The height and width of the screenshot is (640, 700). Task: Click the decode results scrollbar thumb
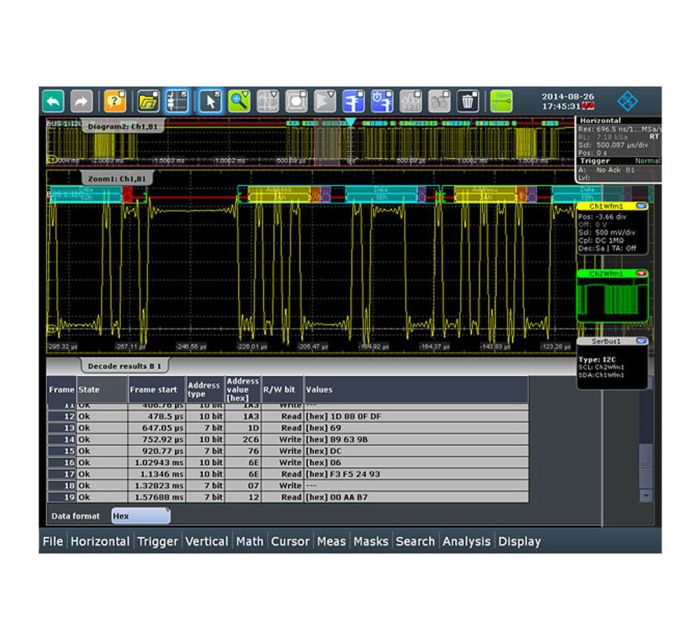[x=645, y=466]
